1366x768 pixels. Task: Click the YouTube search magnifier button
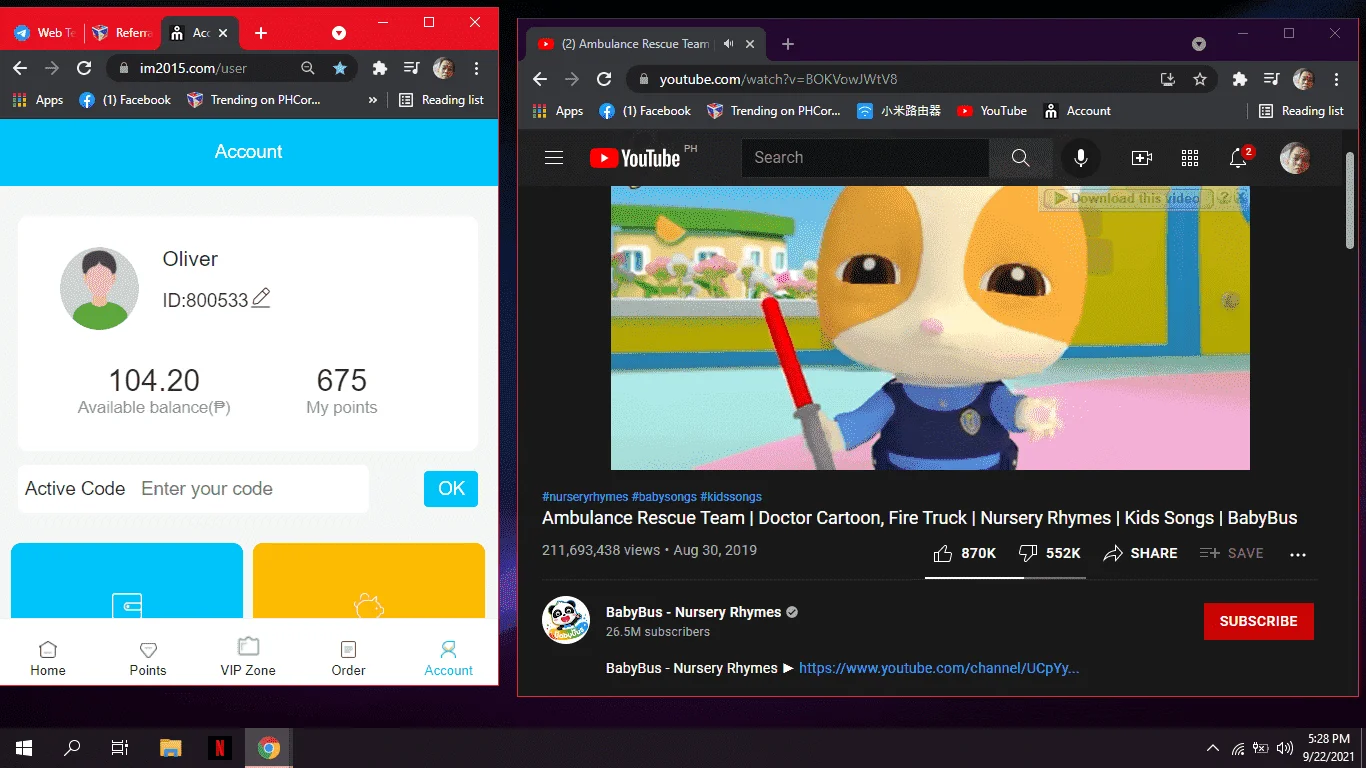click(x=1020, y=158)
